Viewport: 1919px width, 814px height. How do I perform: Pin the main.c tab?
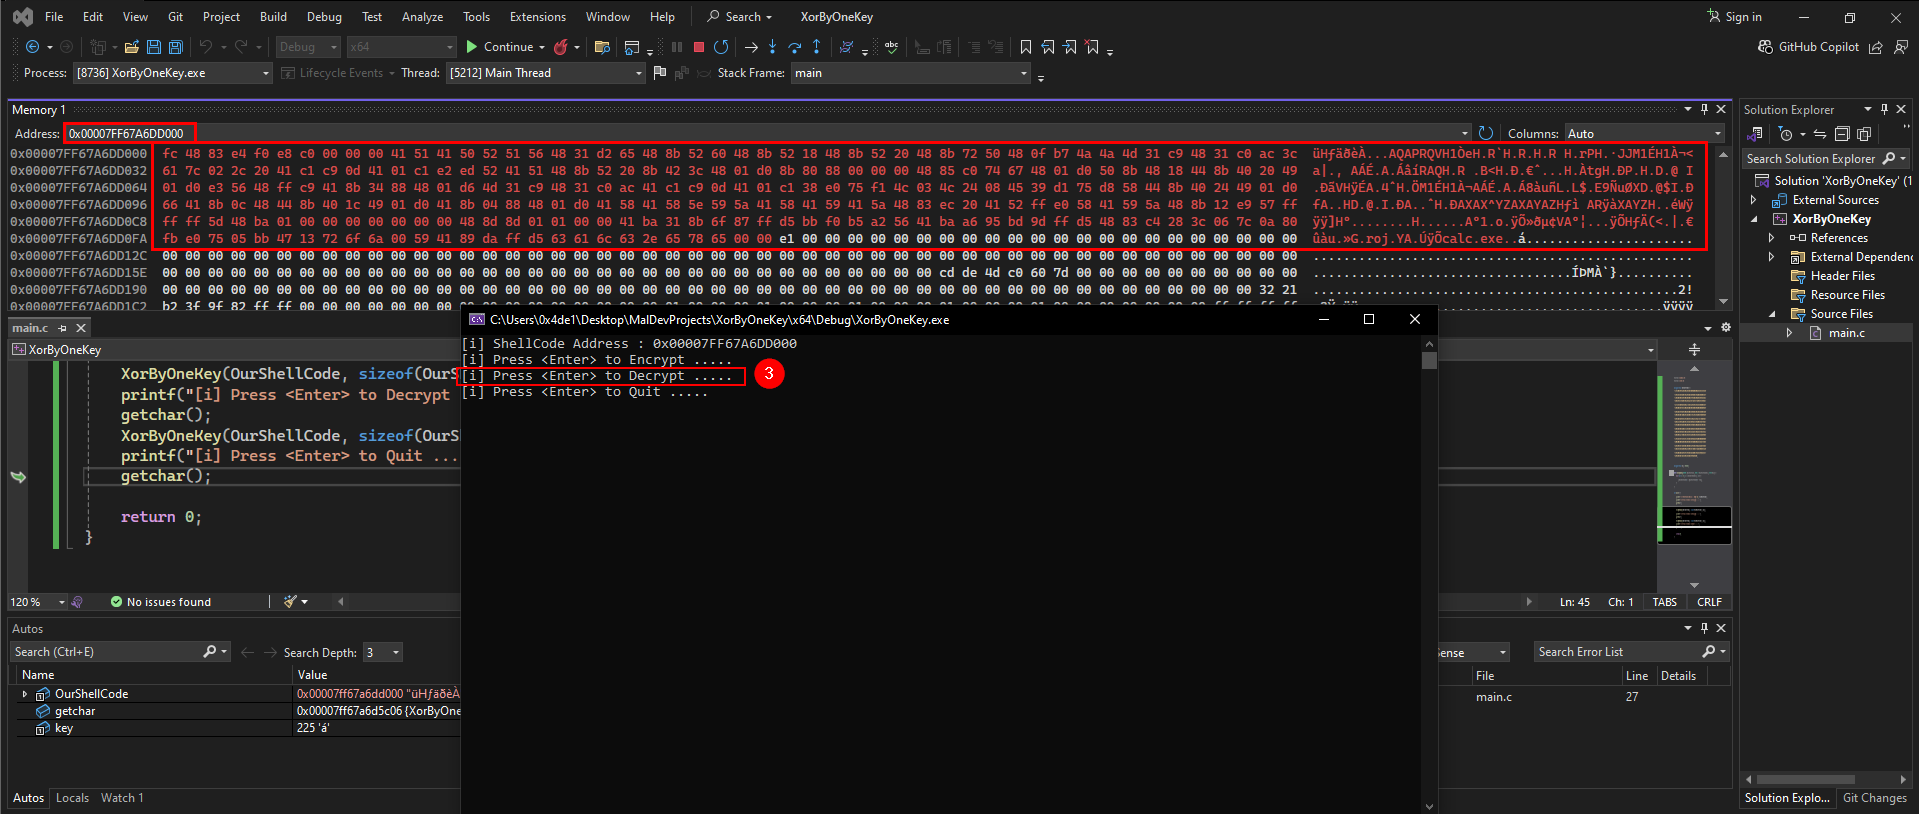[62, 328]
